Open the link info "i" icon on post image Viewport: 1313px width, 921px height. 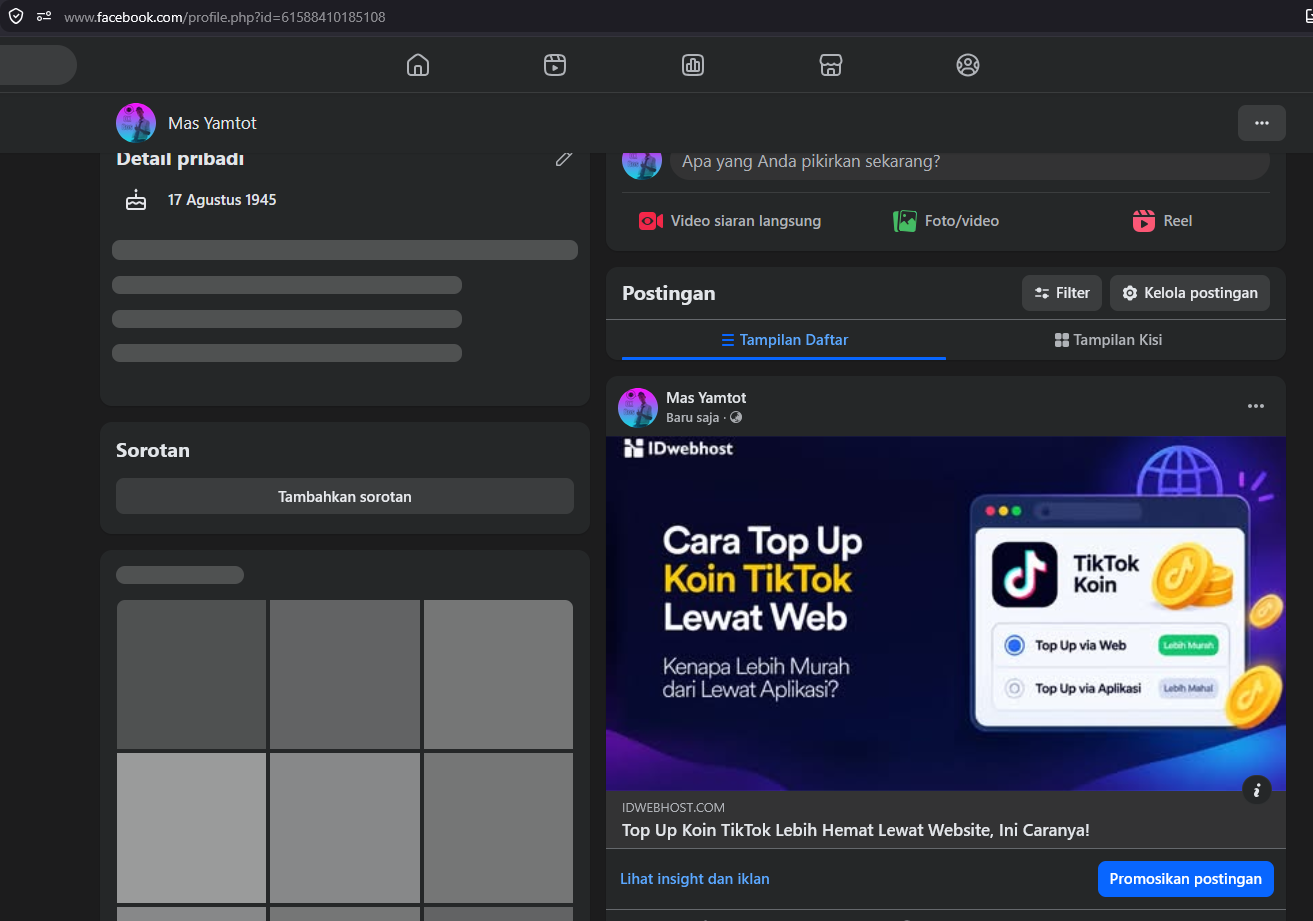point(1256,790)
